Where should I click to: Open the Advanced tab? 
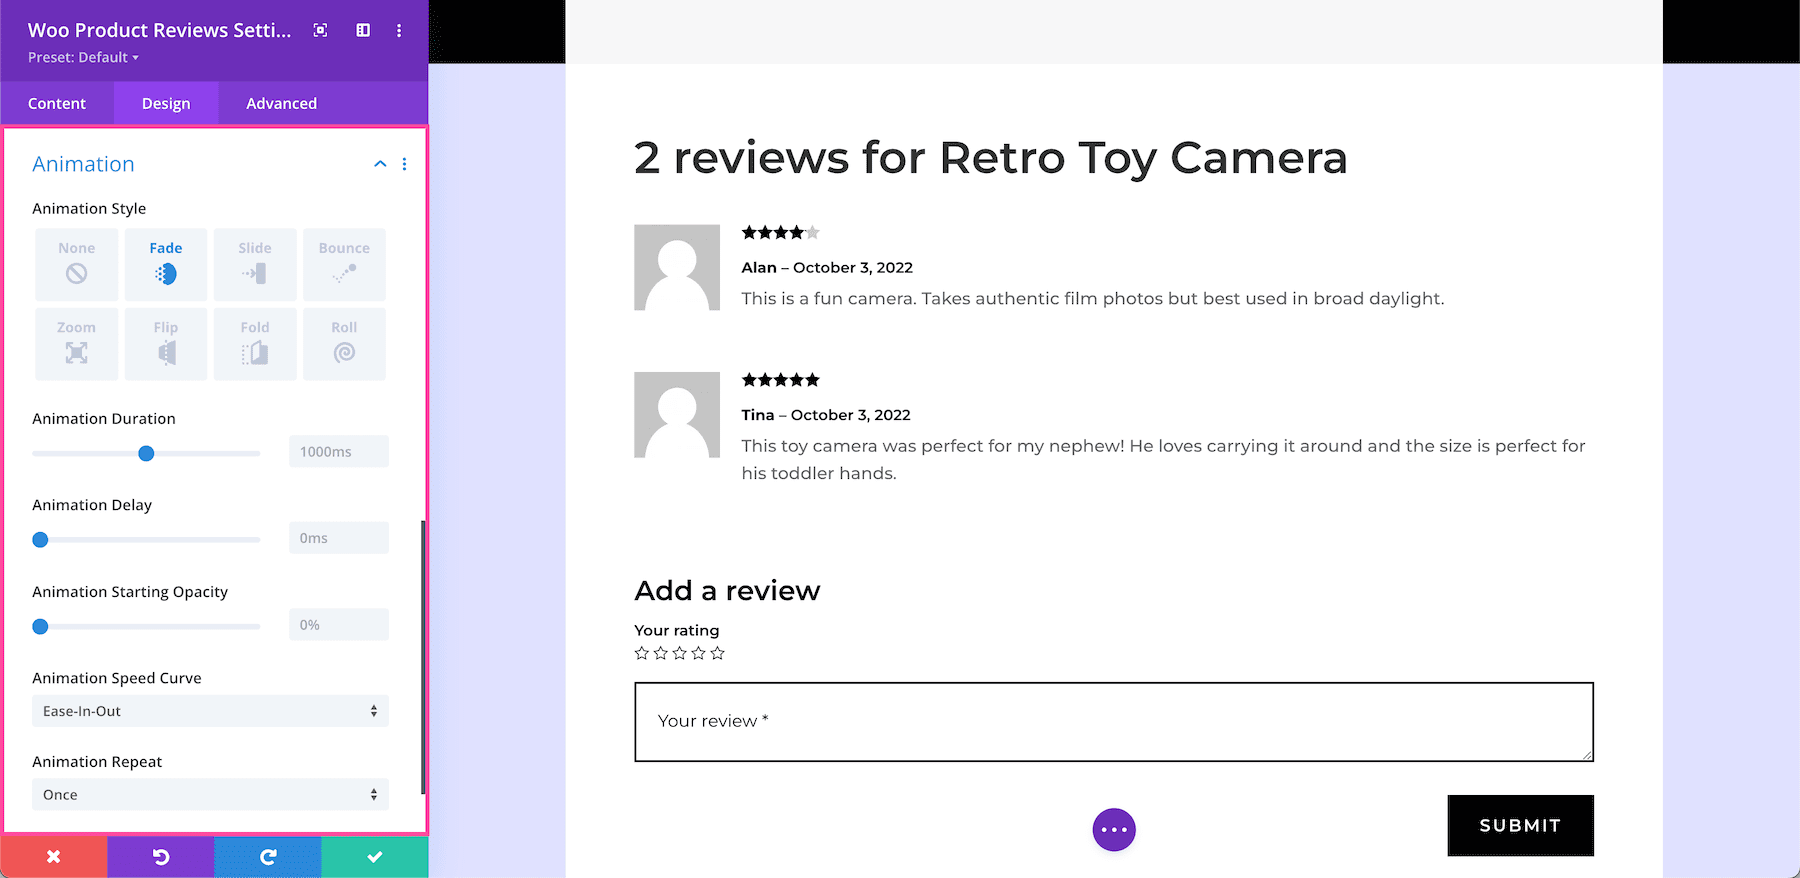click(x=281, y=103)
